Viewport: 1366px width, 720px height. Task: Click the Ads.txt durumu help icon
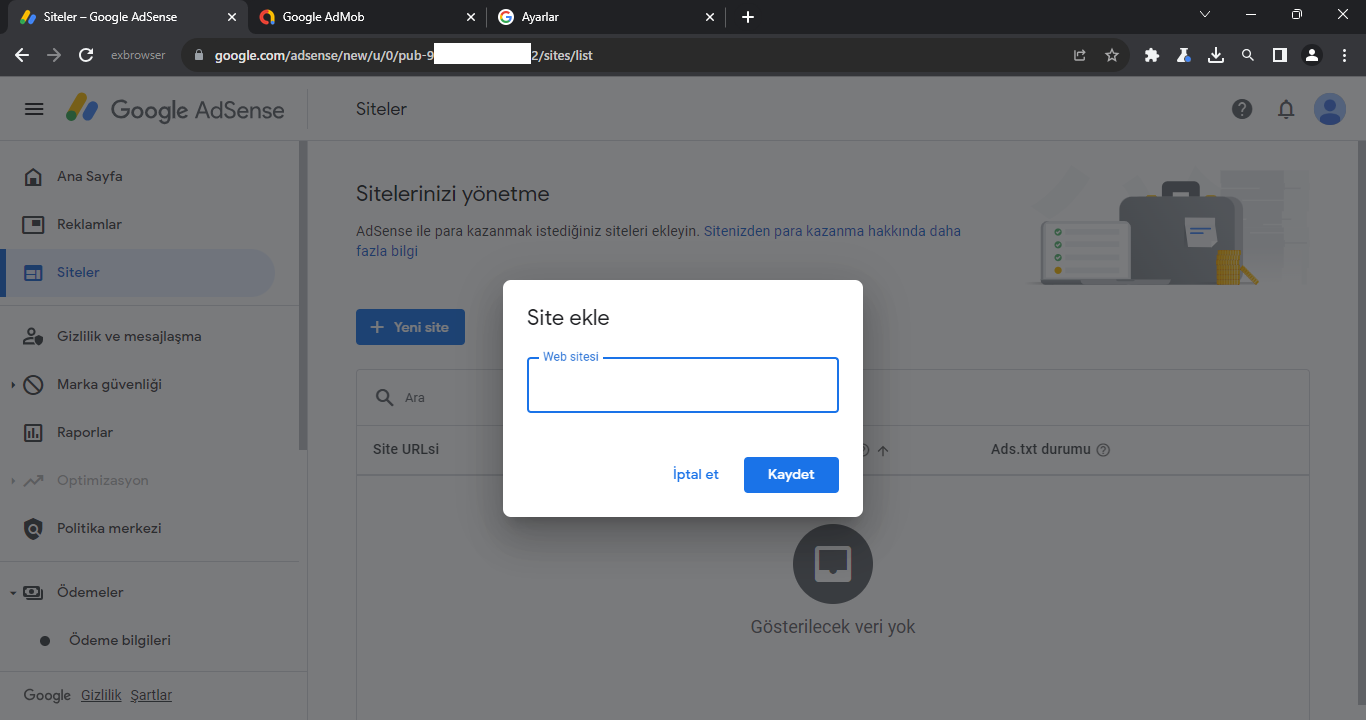pyautogui.click(x=1103, y=450)
